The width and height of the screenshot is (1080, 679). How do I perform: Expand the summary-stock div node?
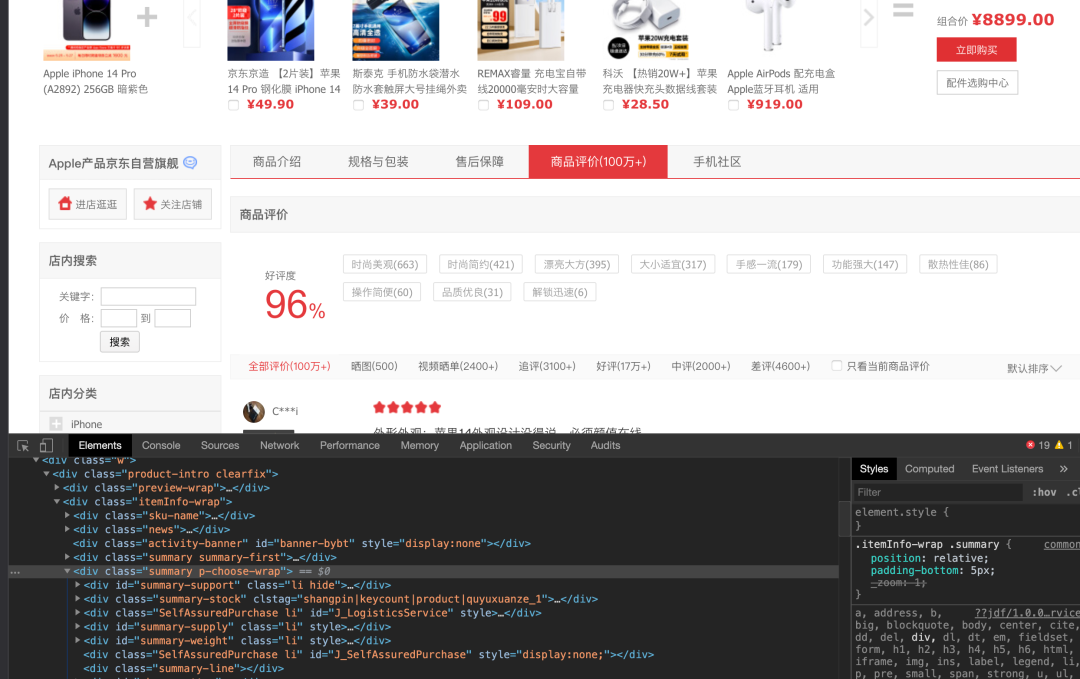78,599
